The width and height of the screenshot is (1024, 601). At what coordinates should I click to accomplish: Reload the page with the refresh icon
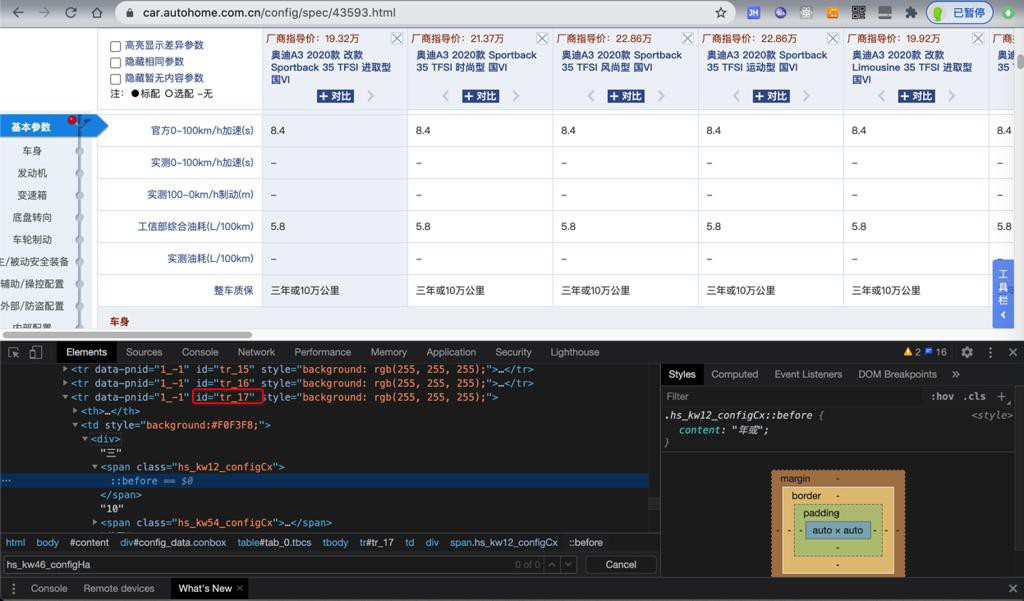pos(71,12)
